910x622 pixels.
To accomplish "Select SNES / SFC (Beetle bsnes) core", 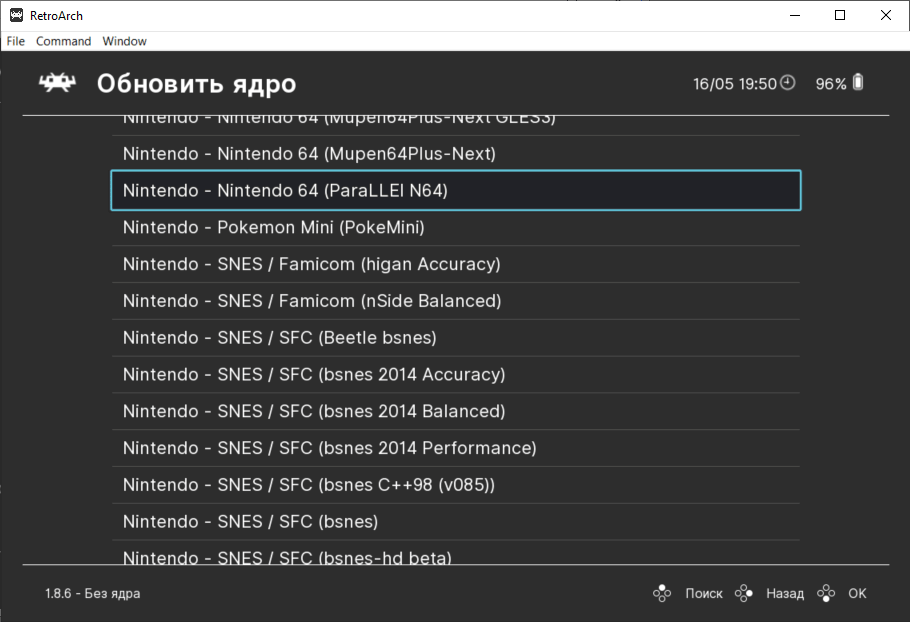I will pos(456,338).
